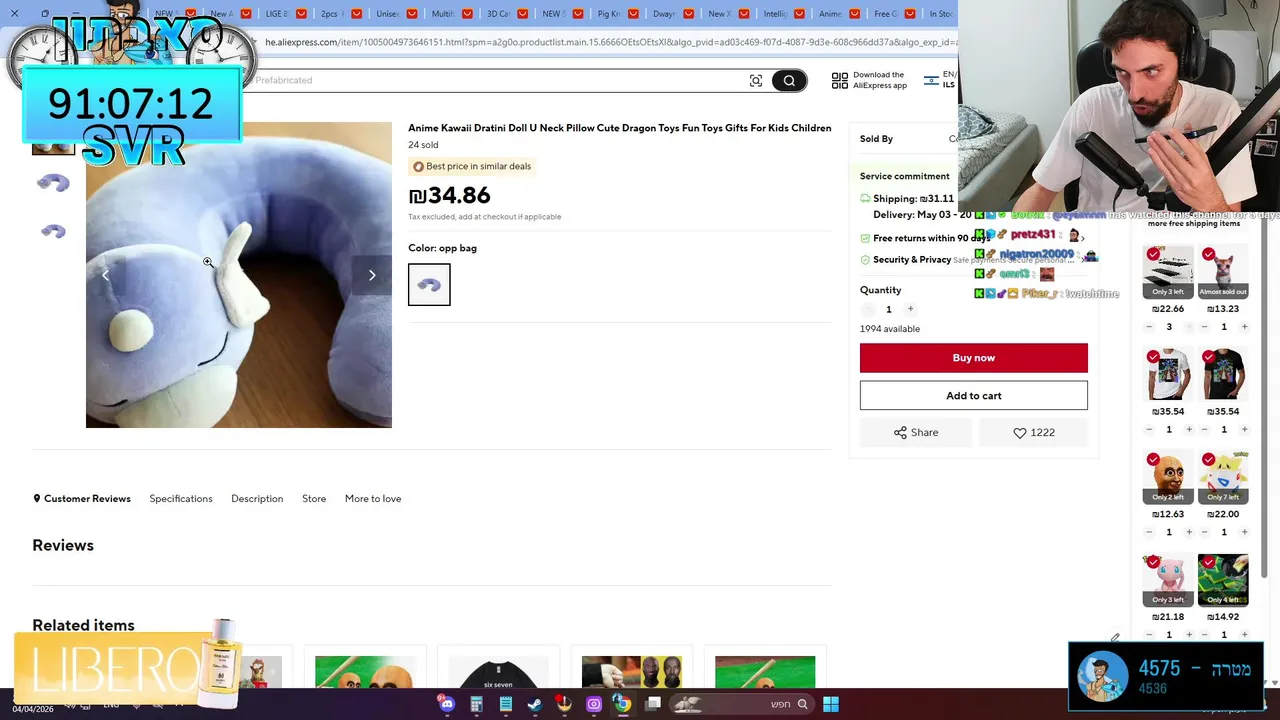1280x720 pixels.
Task: Decrease quantity of ₪22.66 item
Action: click(x=1149, y=327)
